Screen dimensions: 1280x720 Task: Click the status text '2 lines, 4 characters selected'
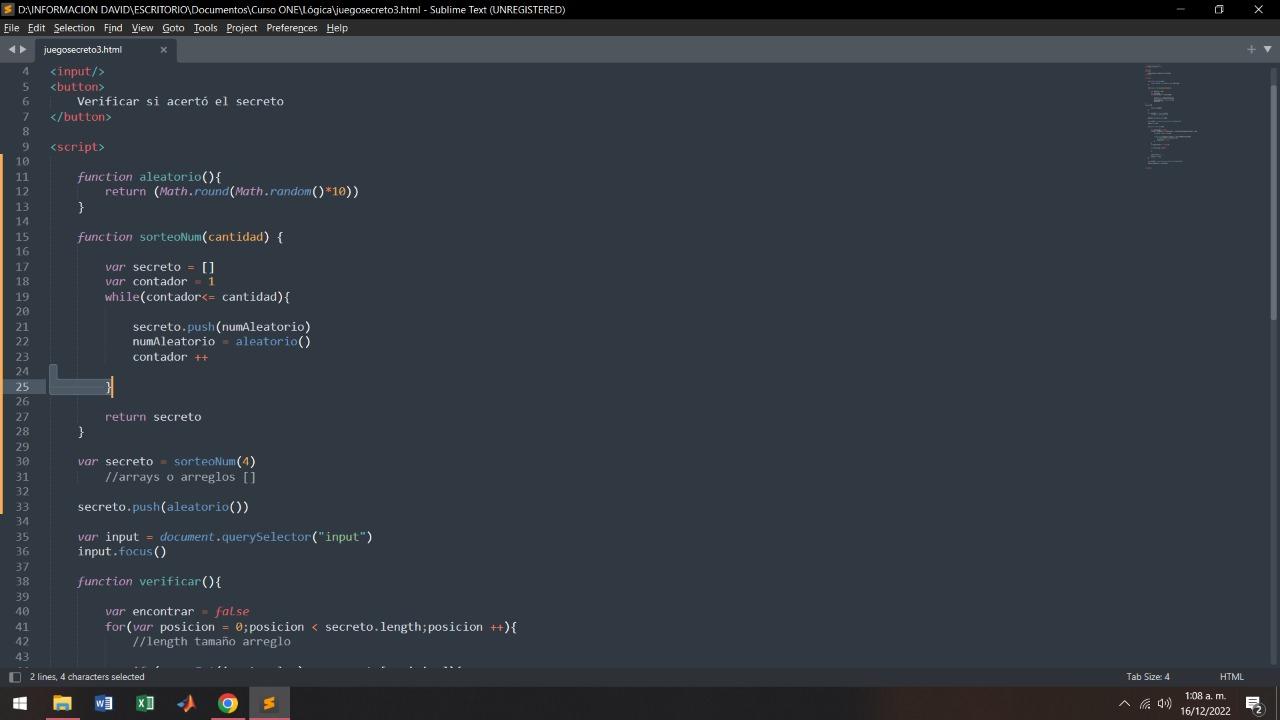[x=87, y=677]
